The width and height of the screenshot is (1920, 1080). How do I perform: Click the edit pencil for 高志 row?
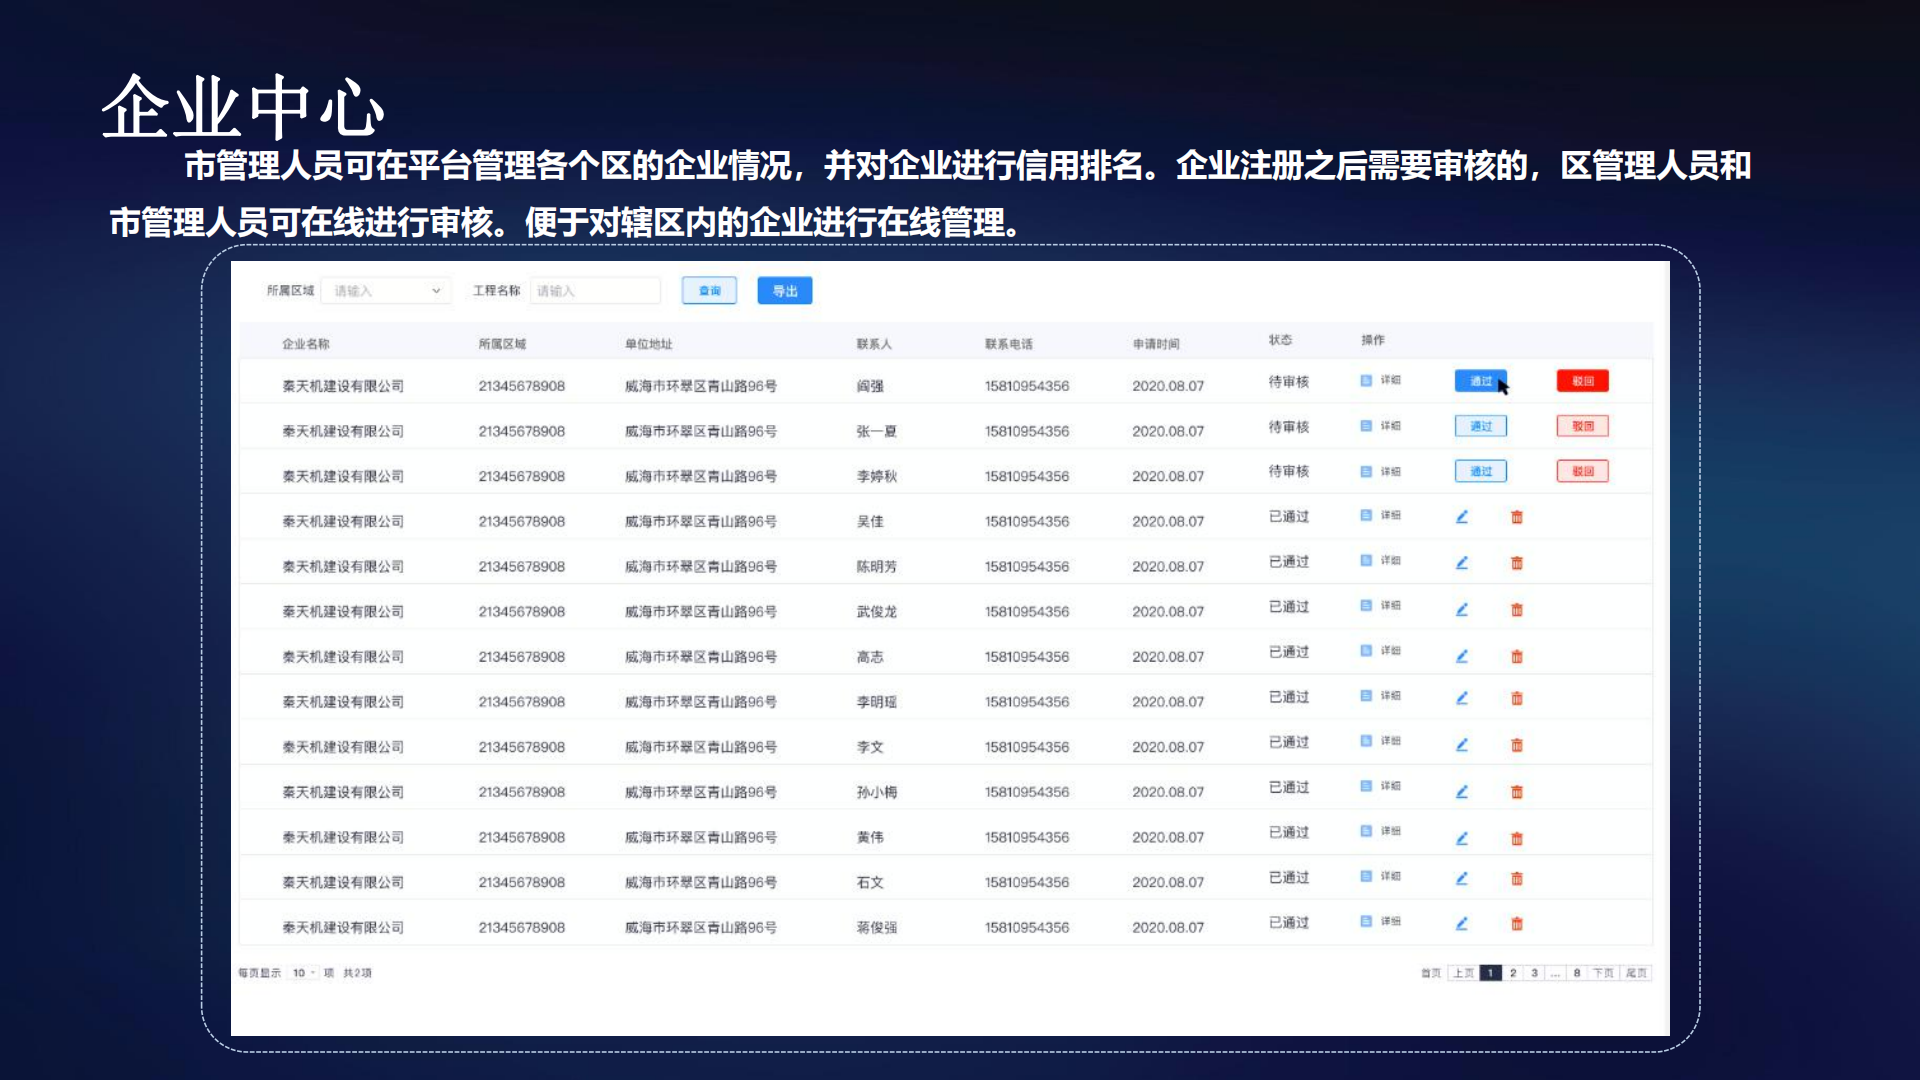click(1461, 656)
